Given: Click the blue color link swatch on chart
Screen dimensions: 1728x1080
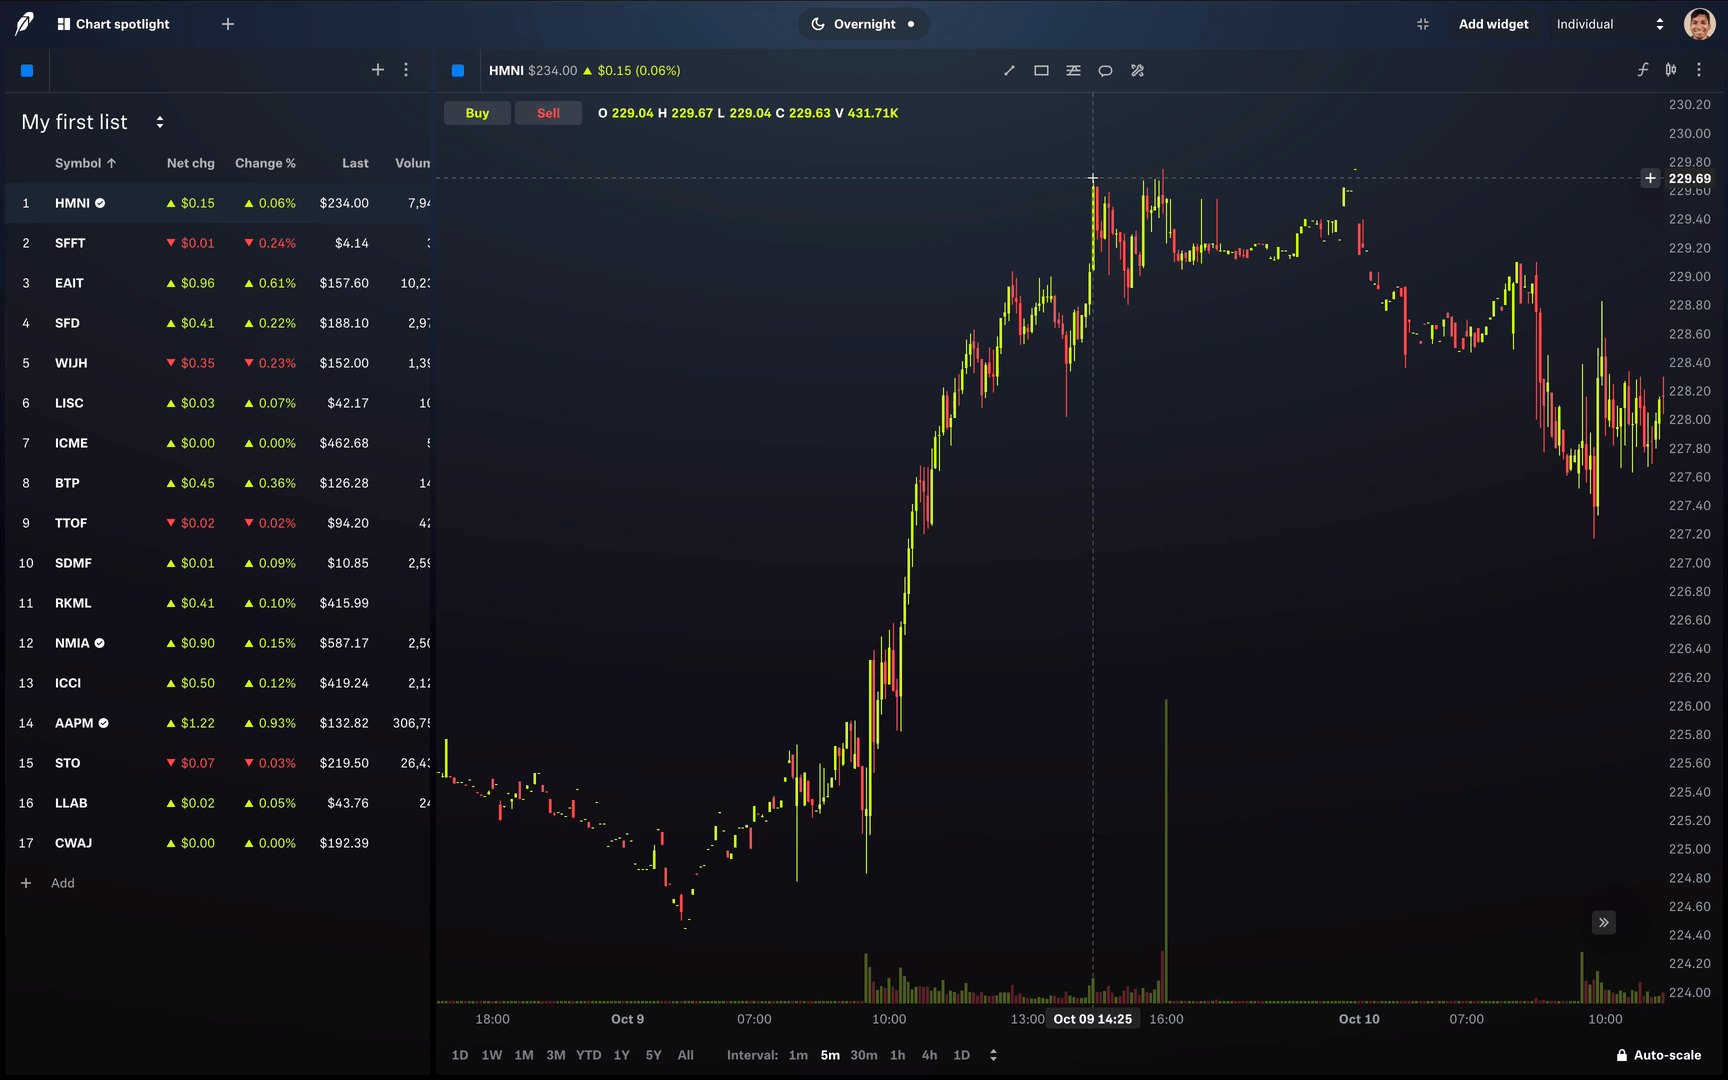Looking at the screenshot, I should tap(458, 71).
